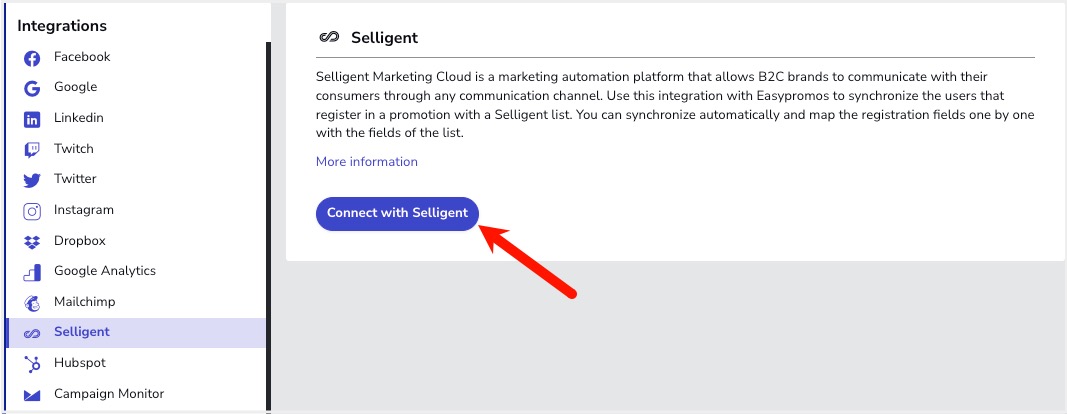Select the Linkedin icon in Integrations
The height and width of the screenshot is (414, 1067).
click(32, 119)
